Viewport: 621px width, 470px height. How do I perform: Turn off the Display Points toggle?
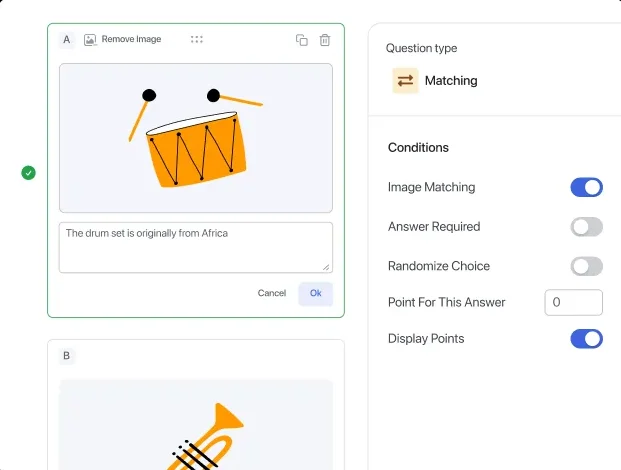586,339
